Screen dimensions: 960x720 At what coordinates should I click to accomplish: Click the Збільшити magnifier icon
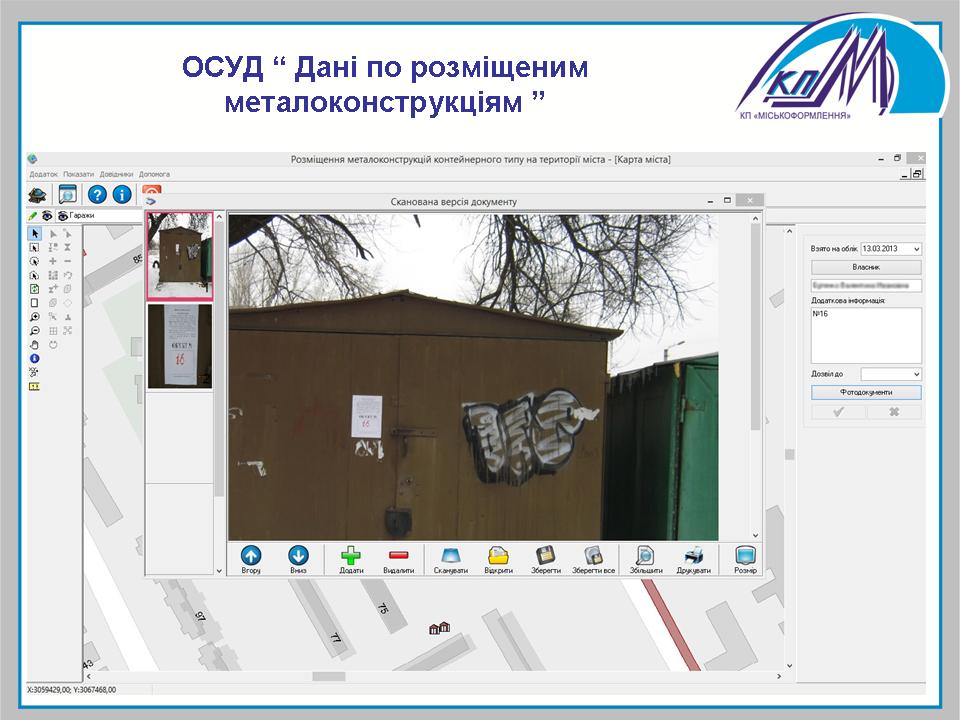coord(645,557)
